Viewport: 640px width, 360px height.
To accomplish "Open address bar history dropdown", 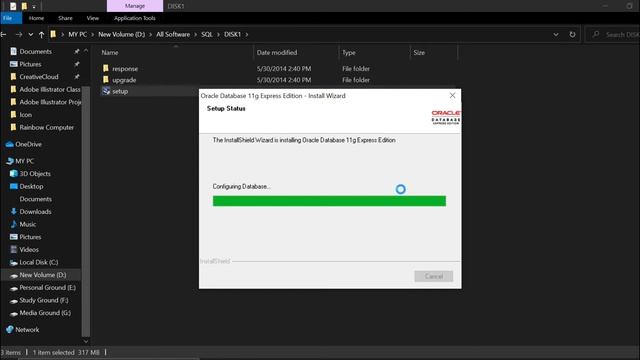I will (x=556, y=35).
